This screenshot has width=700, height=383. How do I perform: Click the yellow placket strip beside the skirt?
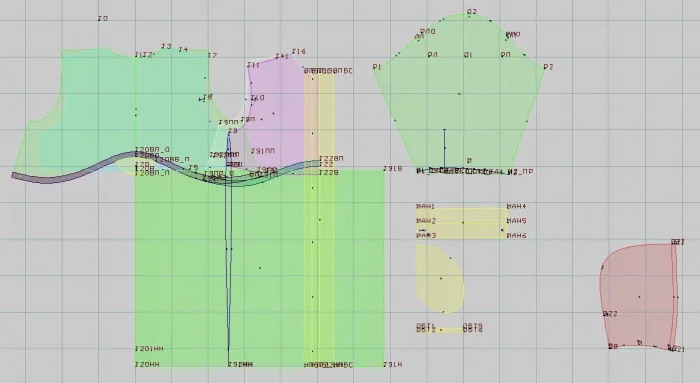click(x=319, y=219)
